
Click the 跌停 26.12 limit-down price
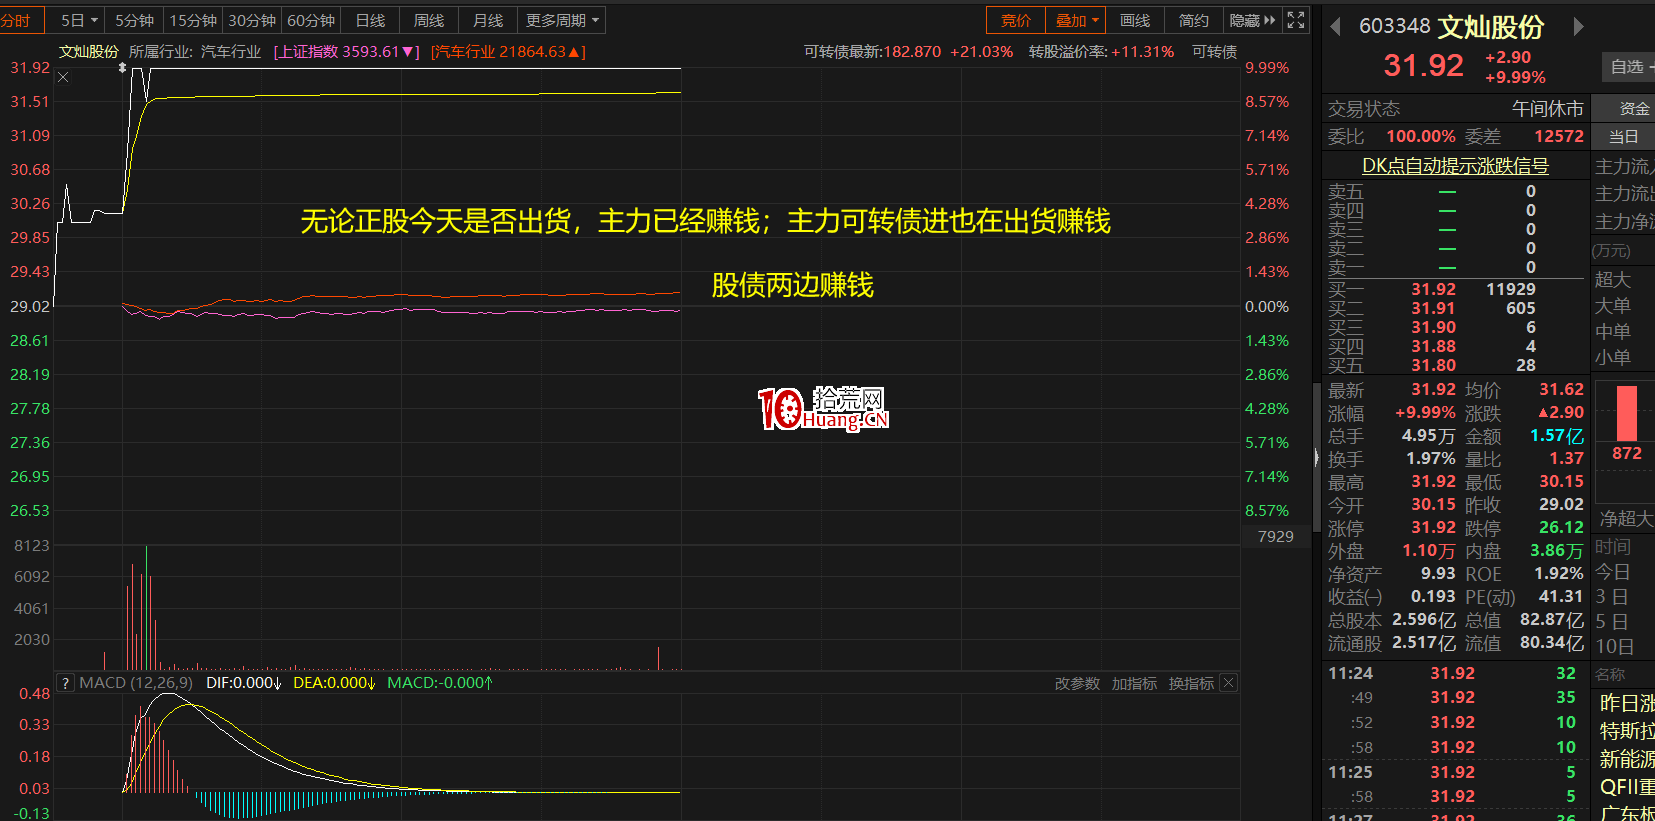[x=1561, y=527]
